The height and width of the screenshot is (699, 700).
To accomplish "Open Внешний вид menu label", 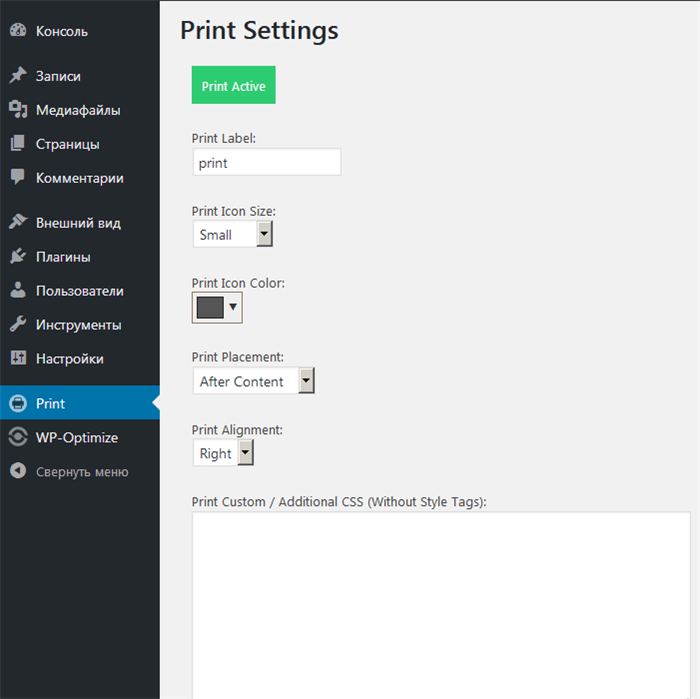I will (78, 223).
